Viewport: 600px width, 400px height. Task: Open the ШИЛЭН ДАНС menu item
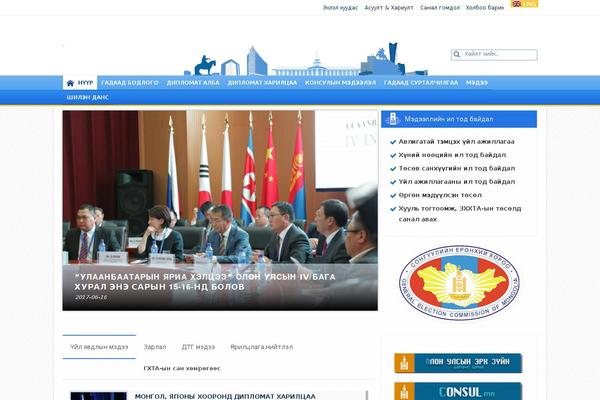[88, 97]
